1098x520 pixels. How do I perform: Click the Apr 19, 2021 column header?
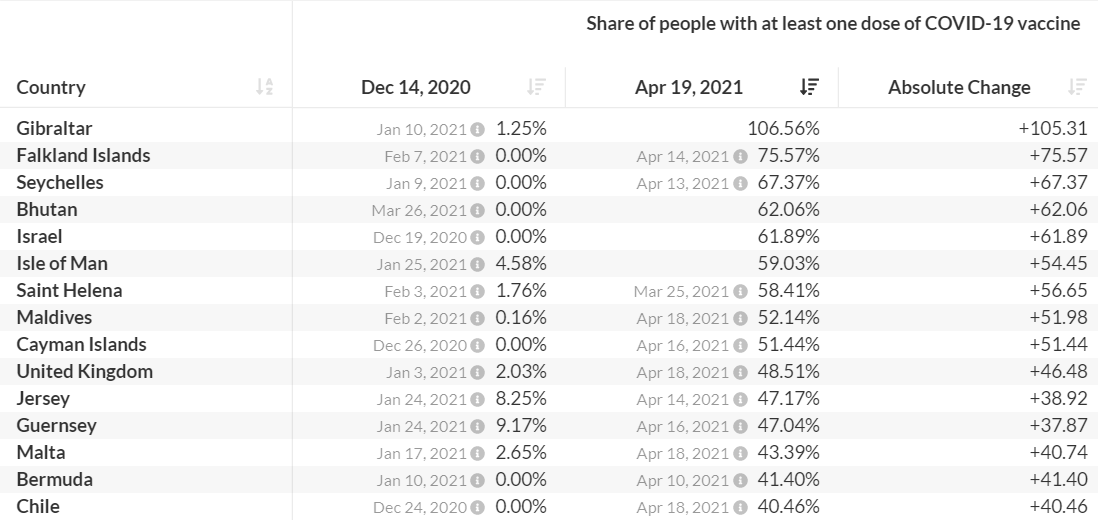tap(689, 87)
